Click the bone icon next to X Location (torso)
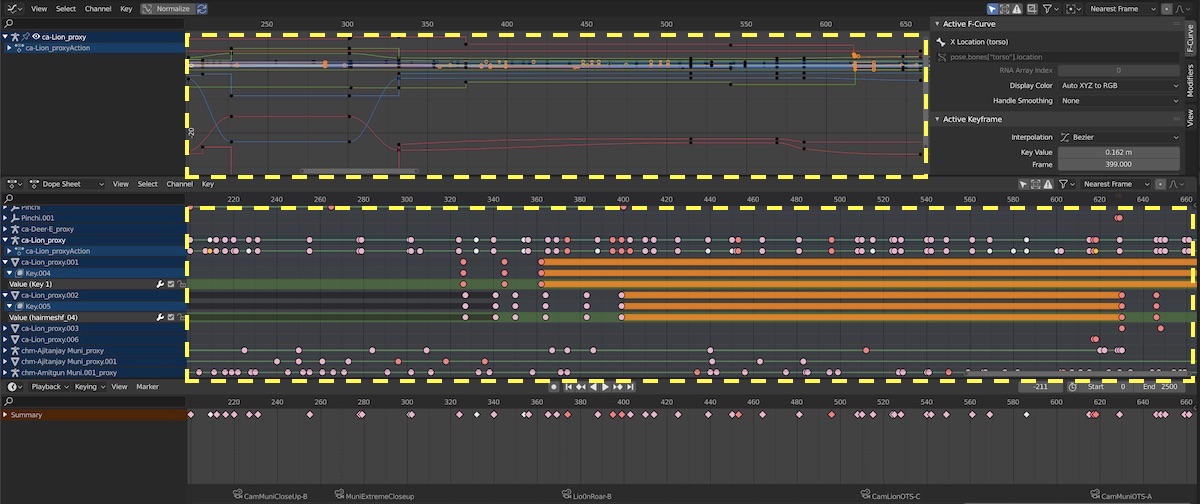The image size is (1200, 504). click(x=939, y=43)
